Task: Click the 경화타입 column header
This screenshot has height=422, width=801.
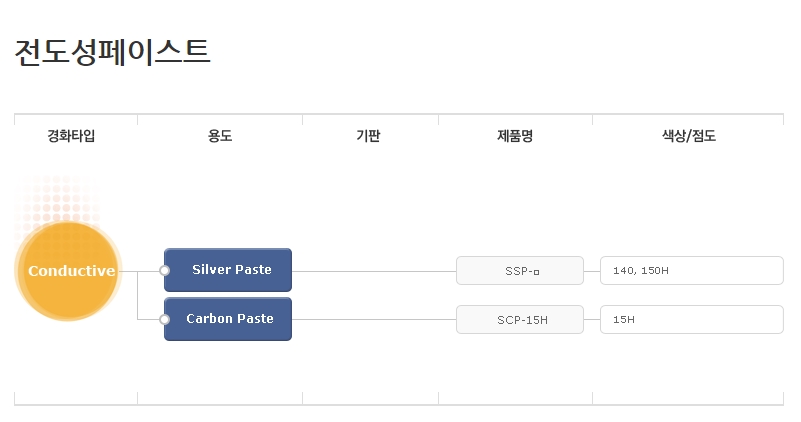Action: [71, 136]
